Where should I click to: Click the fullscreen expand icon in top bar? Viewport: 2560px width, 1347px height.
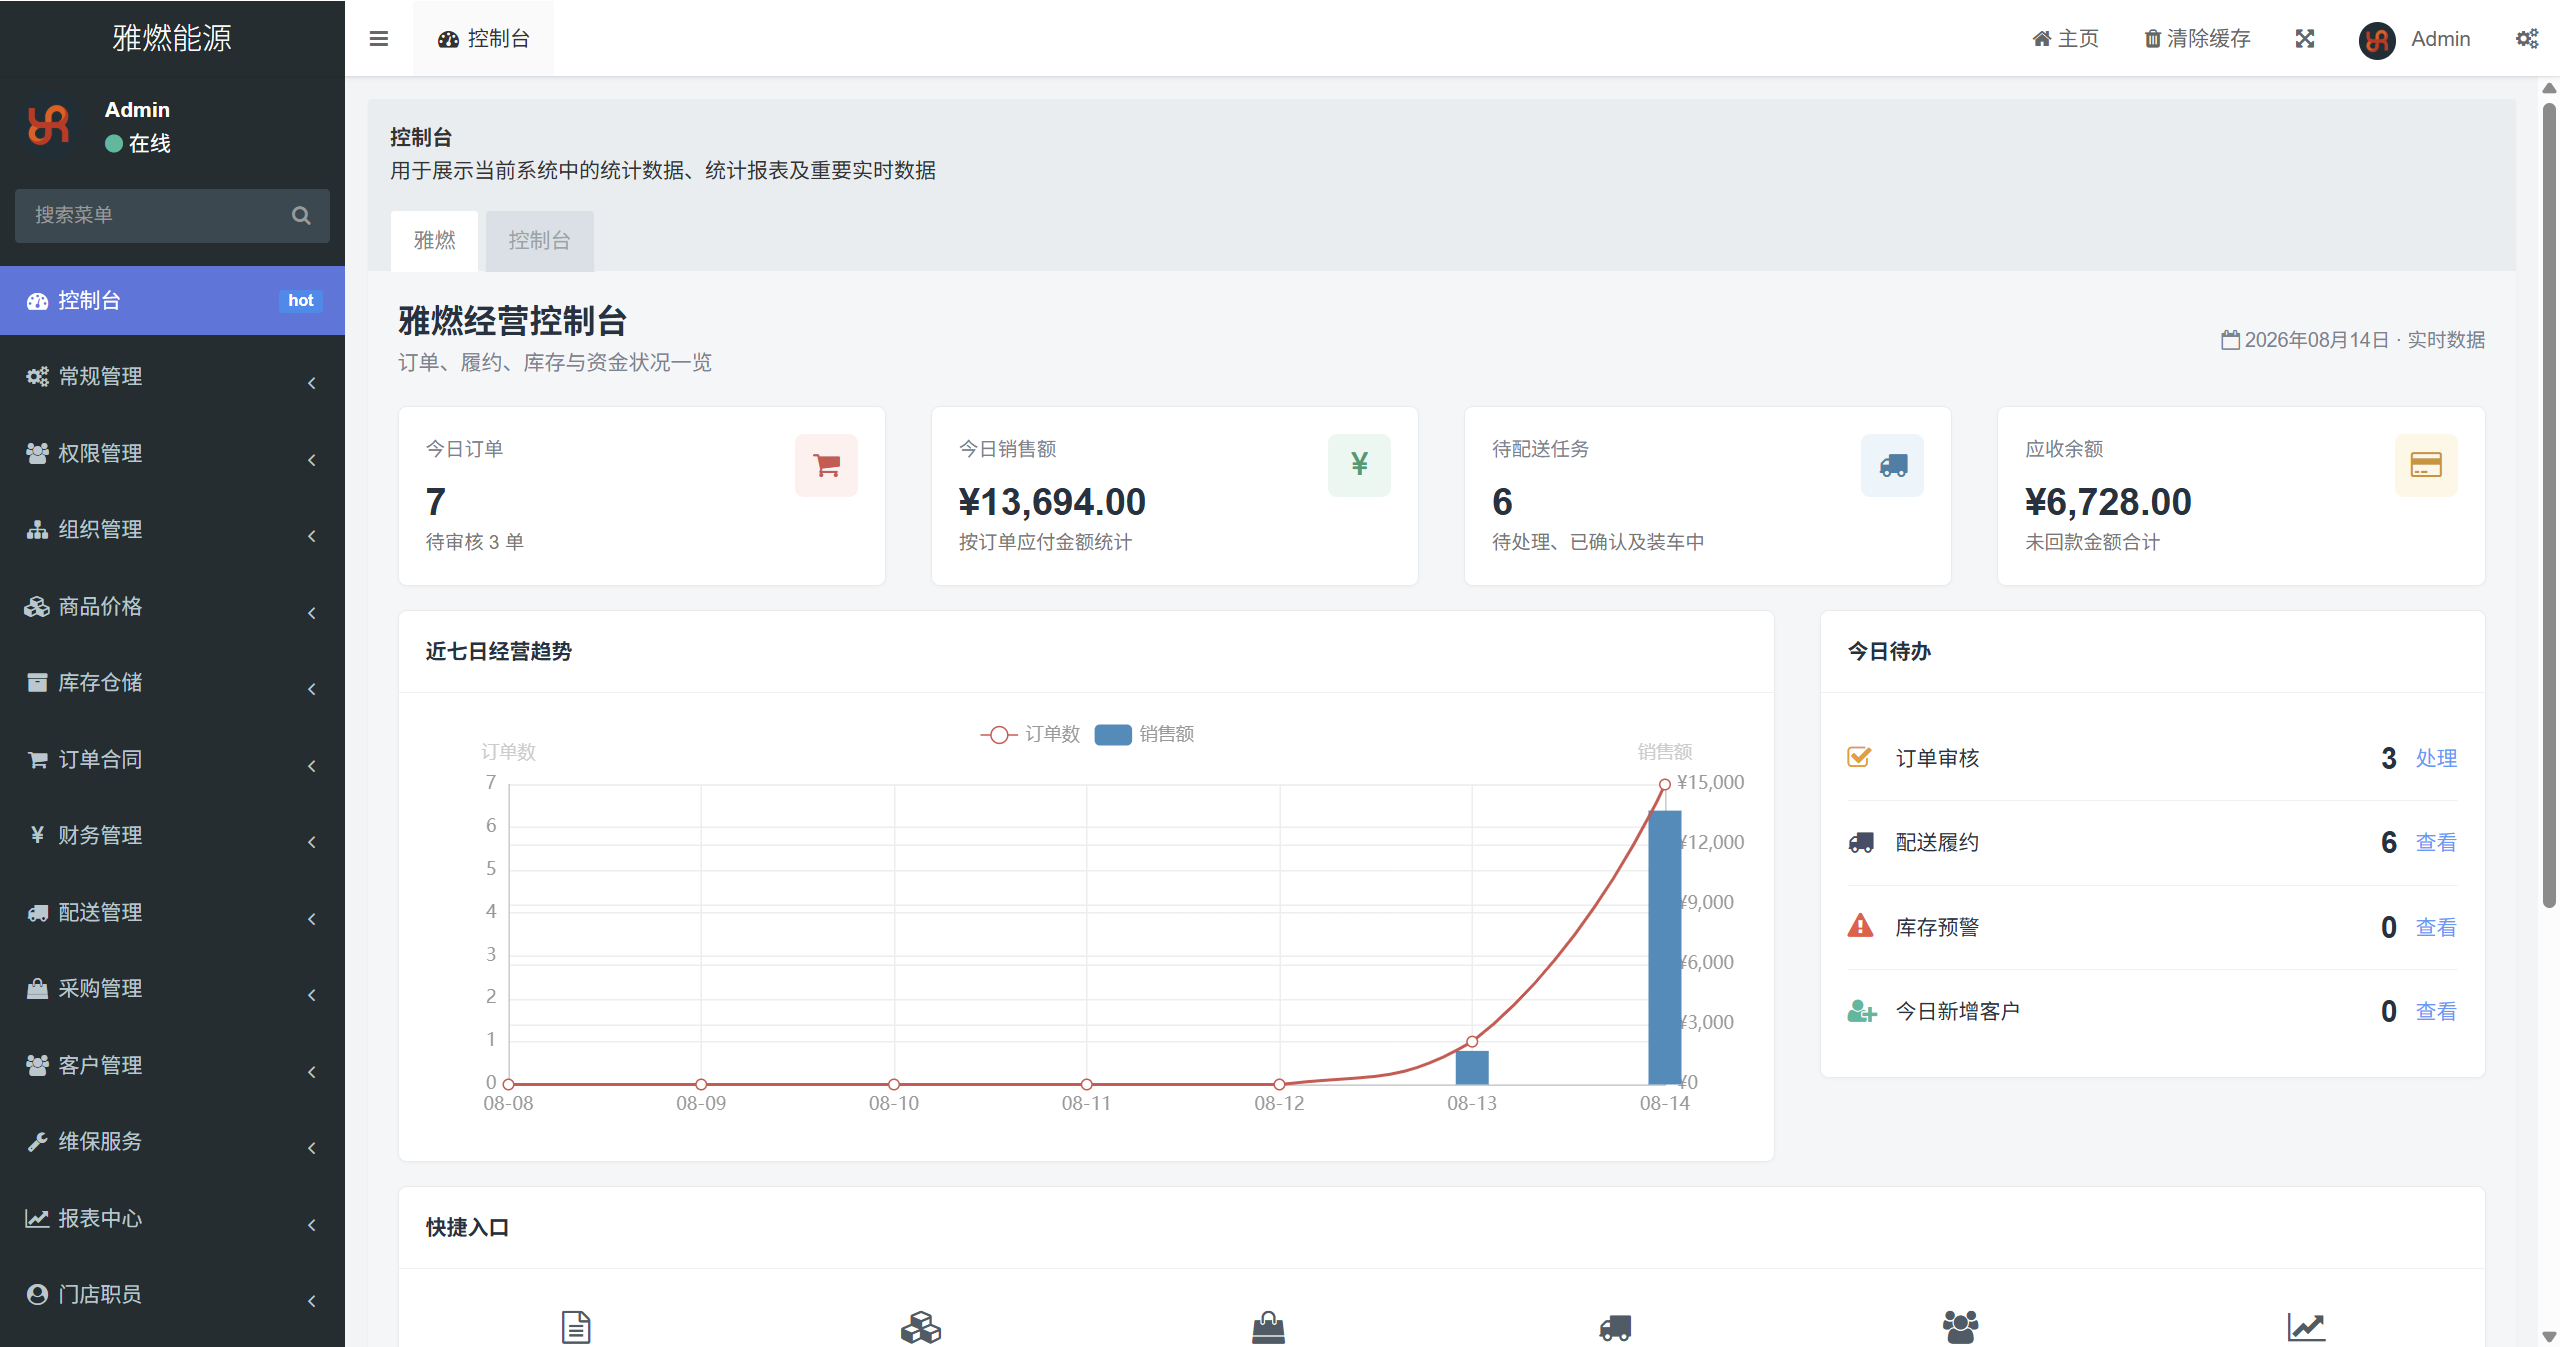click(2305, 39)
